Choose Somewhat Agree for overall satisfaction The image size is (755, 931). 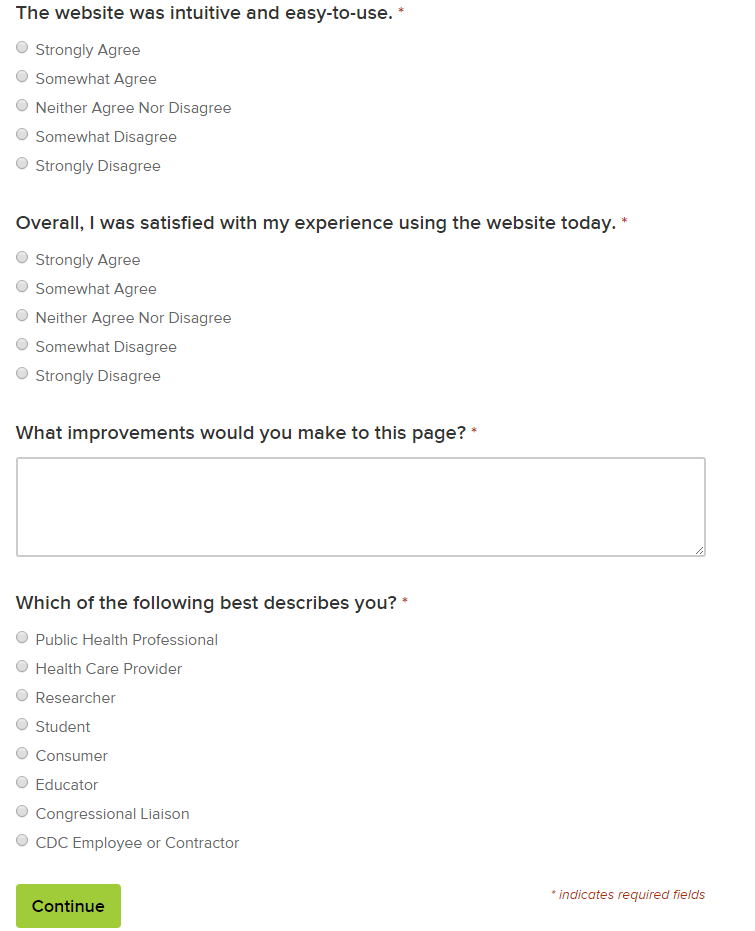[x=22, y=287]
